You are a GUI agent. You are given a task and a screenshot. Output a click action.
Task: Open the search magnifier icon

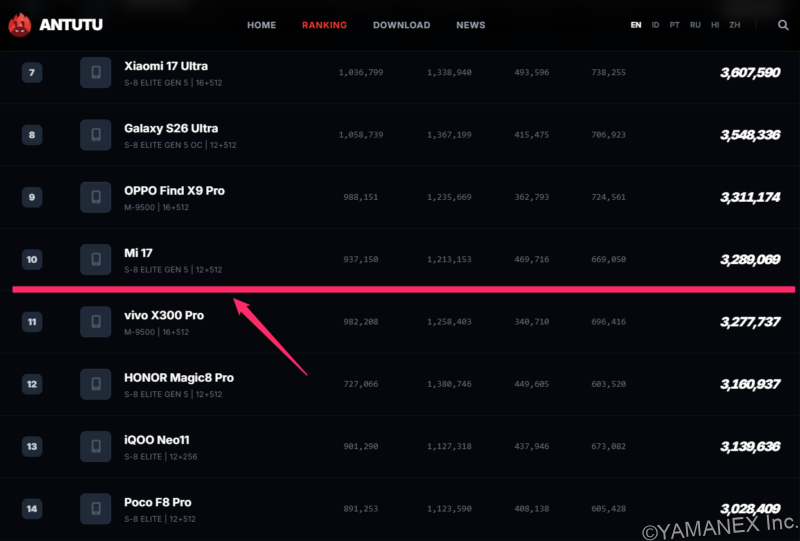[x=783, y=25]
